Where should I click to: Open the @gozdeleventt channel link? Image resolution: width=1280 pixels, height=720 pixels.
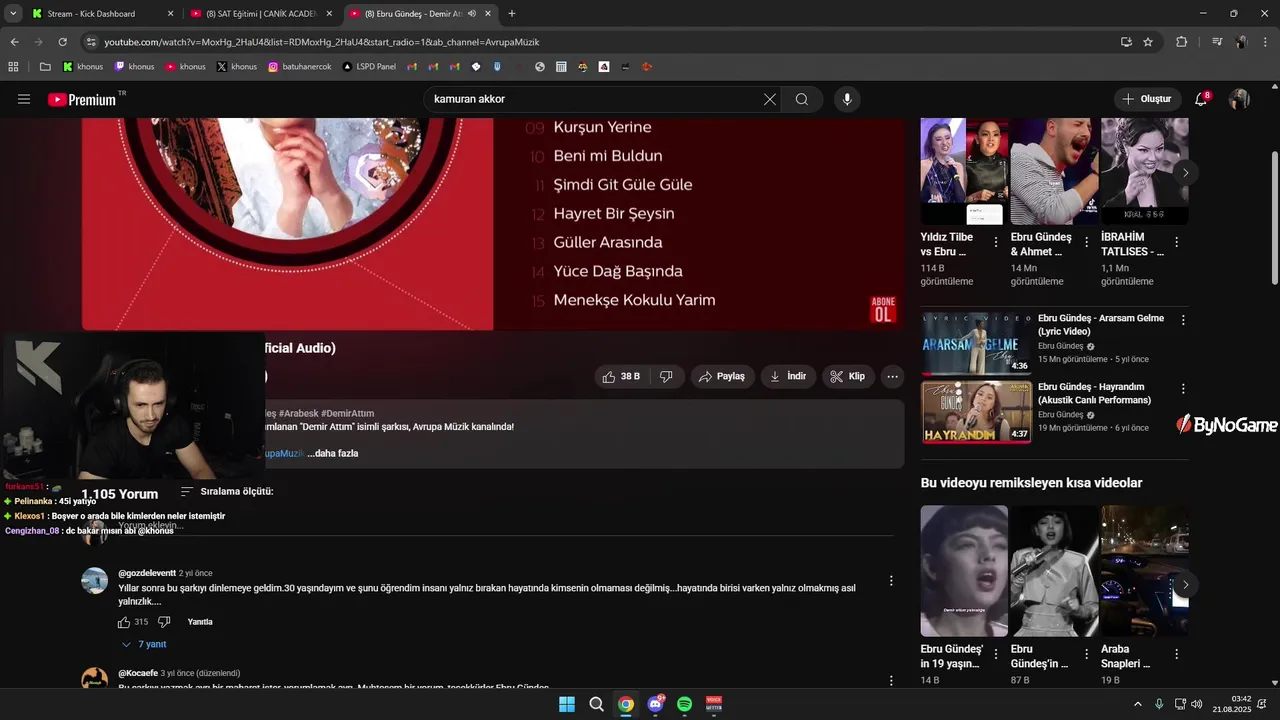click(147, 573)
